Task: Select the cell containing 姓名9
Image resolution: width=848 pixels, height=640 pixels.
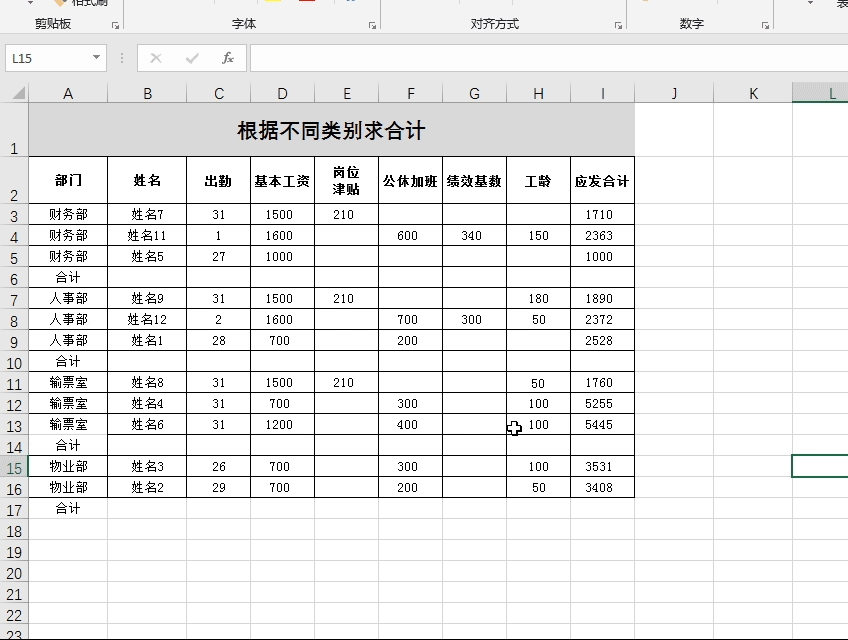Action: tap(147, 298)
